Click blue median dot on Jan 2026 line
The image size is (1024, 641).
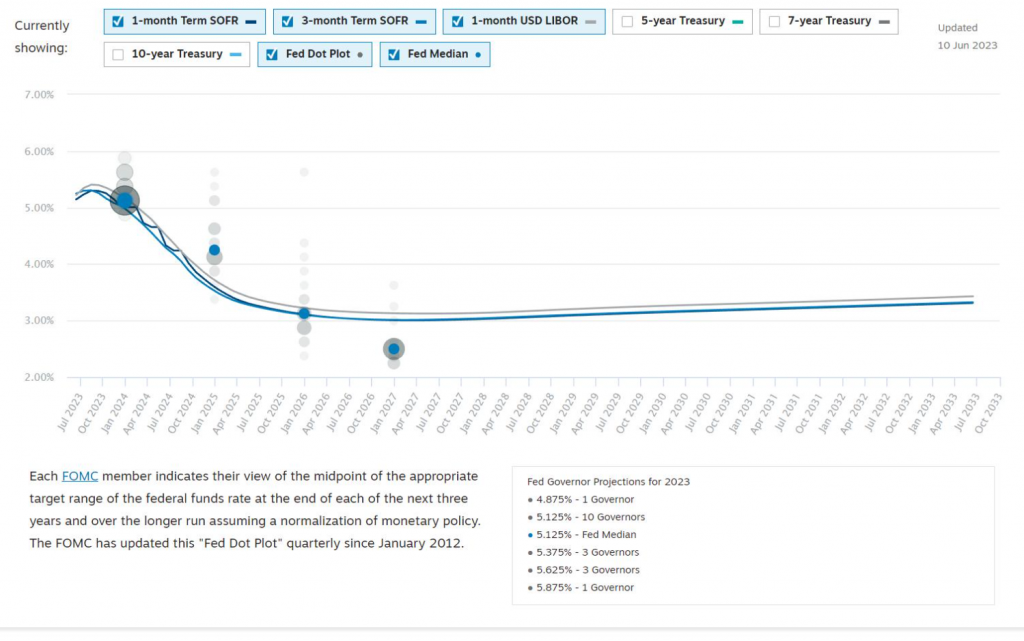point(304,314)
